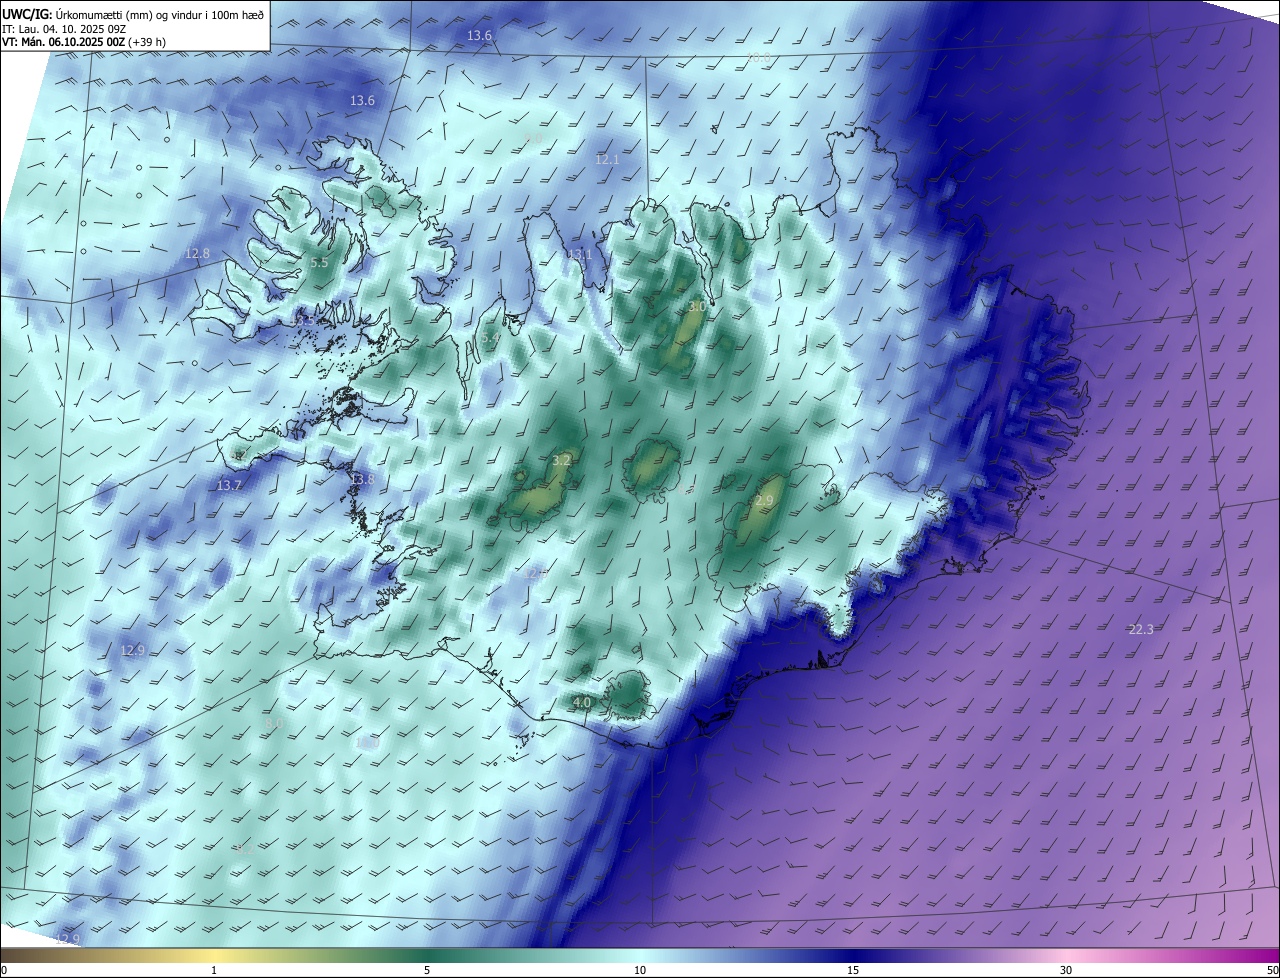Click the 5.5 value on the Westfjords

point(319,263)
